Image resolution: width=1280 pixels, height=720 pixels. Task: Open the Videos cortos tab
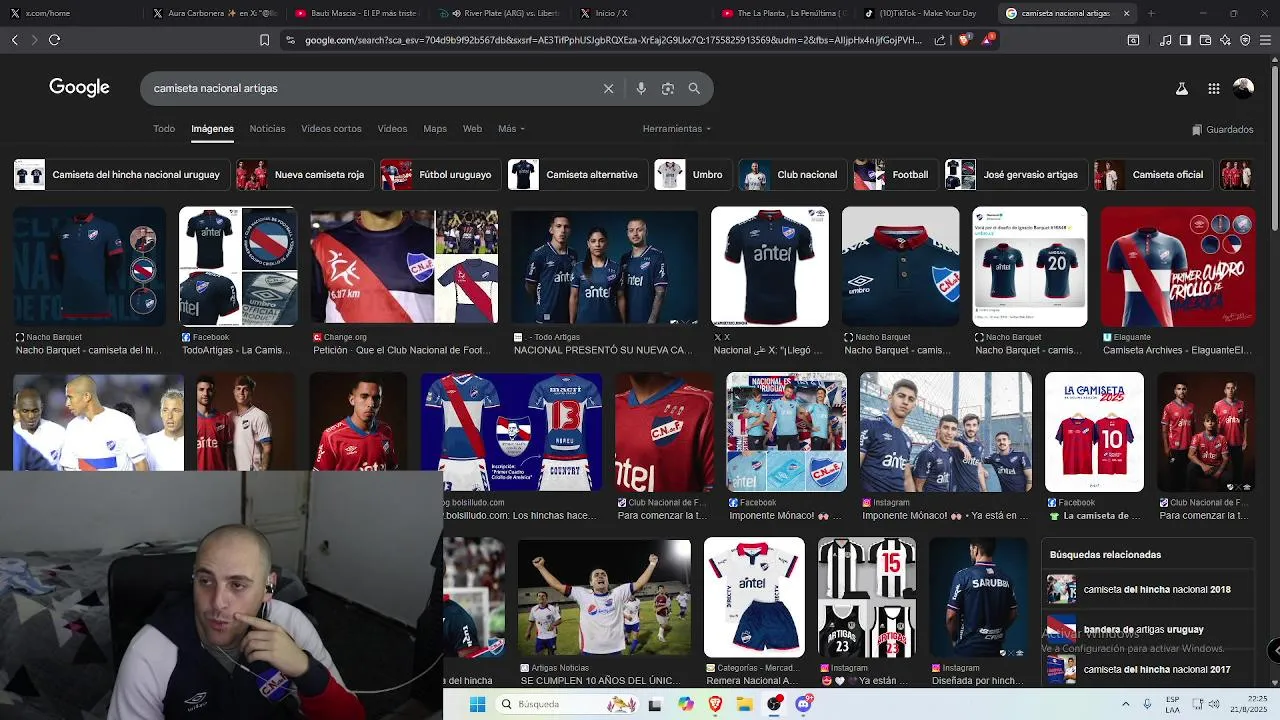(x=331, y=129)
